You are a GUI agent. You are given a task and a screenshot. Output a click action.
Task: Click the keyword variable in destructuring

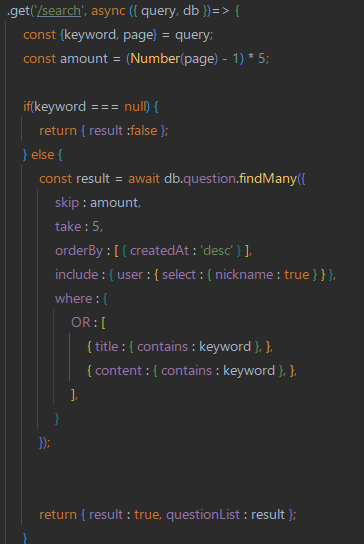click(x=90, y=35)
